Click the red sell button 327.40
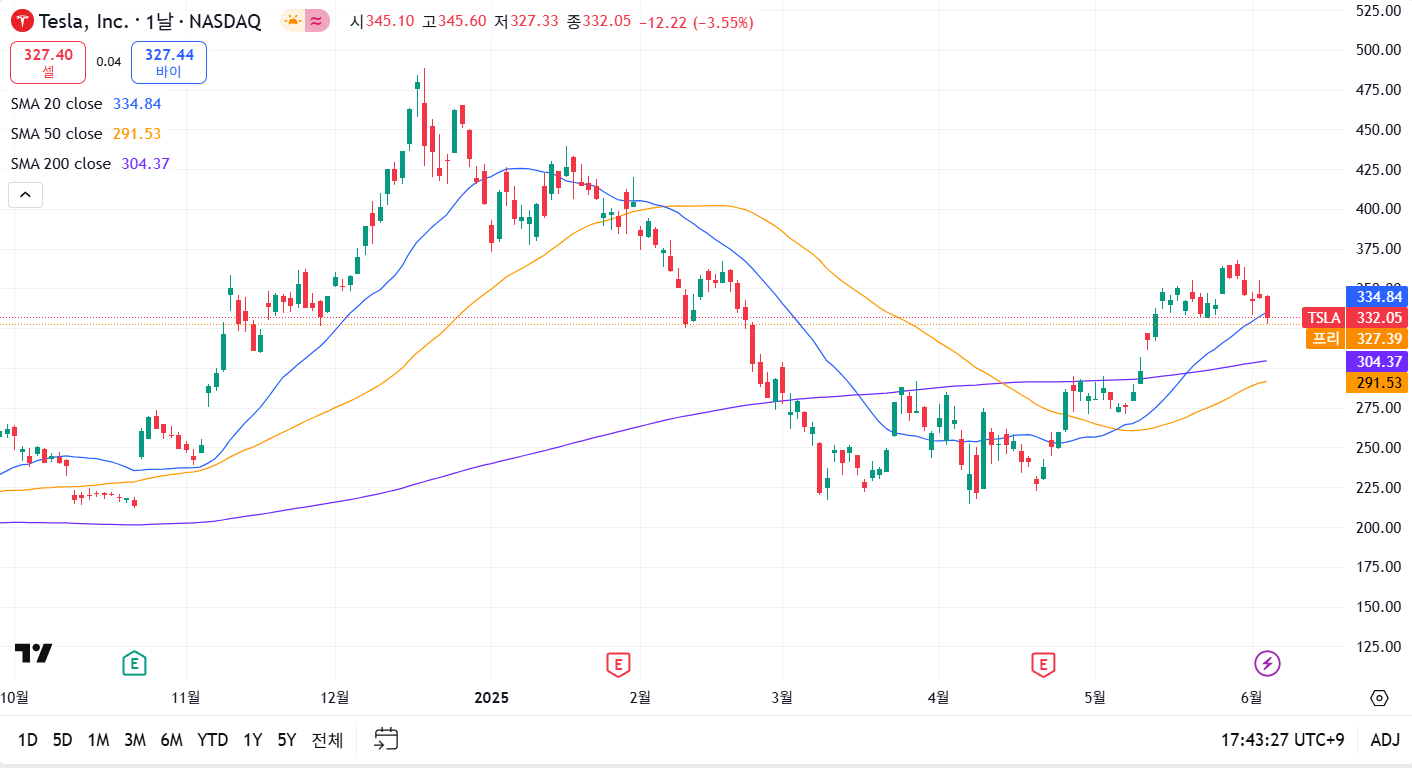 [48, 62]
